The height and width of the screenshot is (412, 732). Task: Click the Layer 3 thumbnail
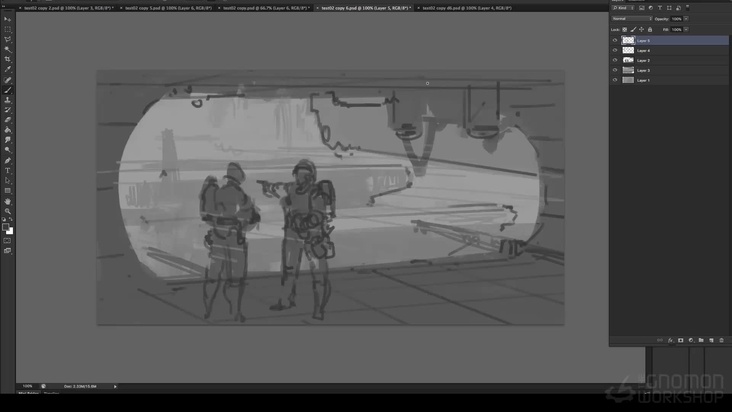(x=628, y=70)
